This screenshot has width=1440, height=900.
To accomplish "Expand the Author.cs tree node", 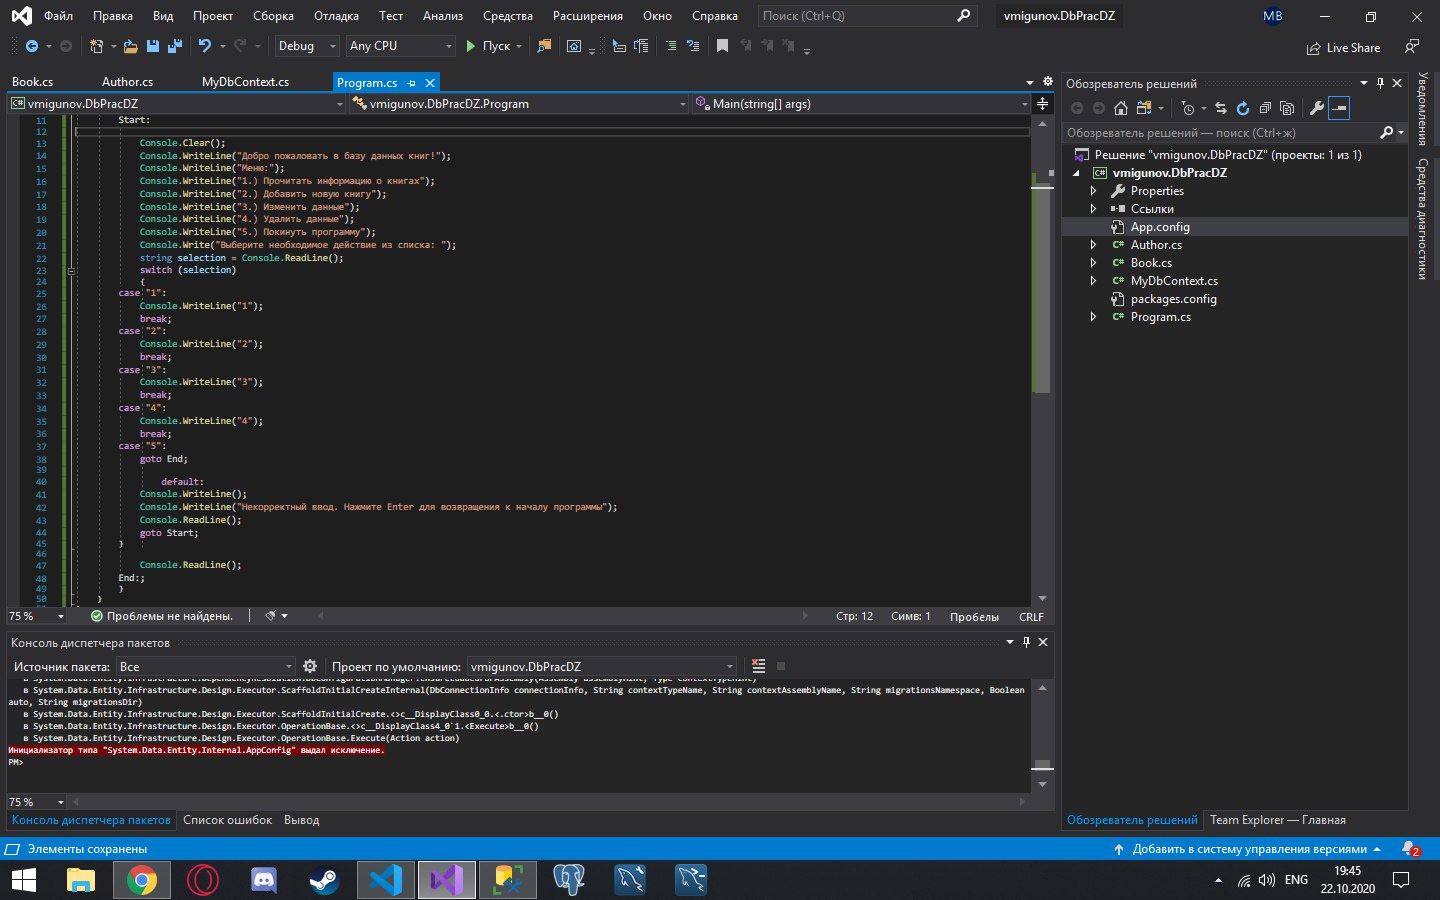I will [1093, 245].
